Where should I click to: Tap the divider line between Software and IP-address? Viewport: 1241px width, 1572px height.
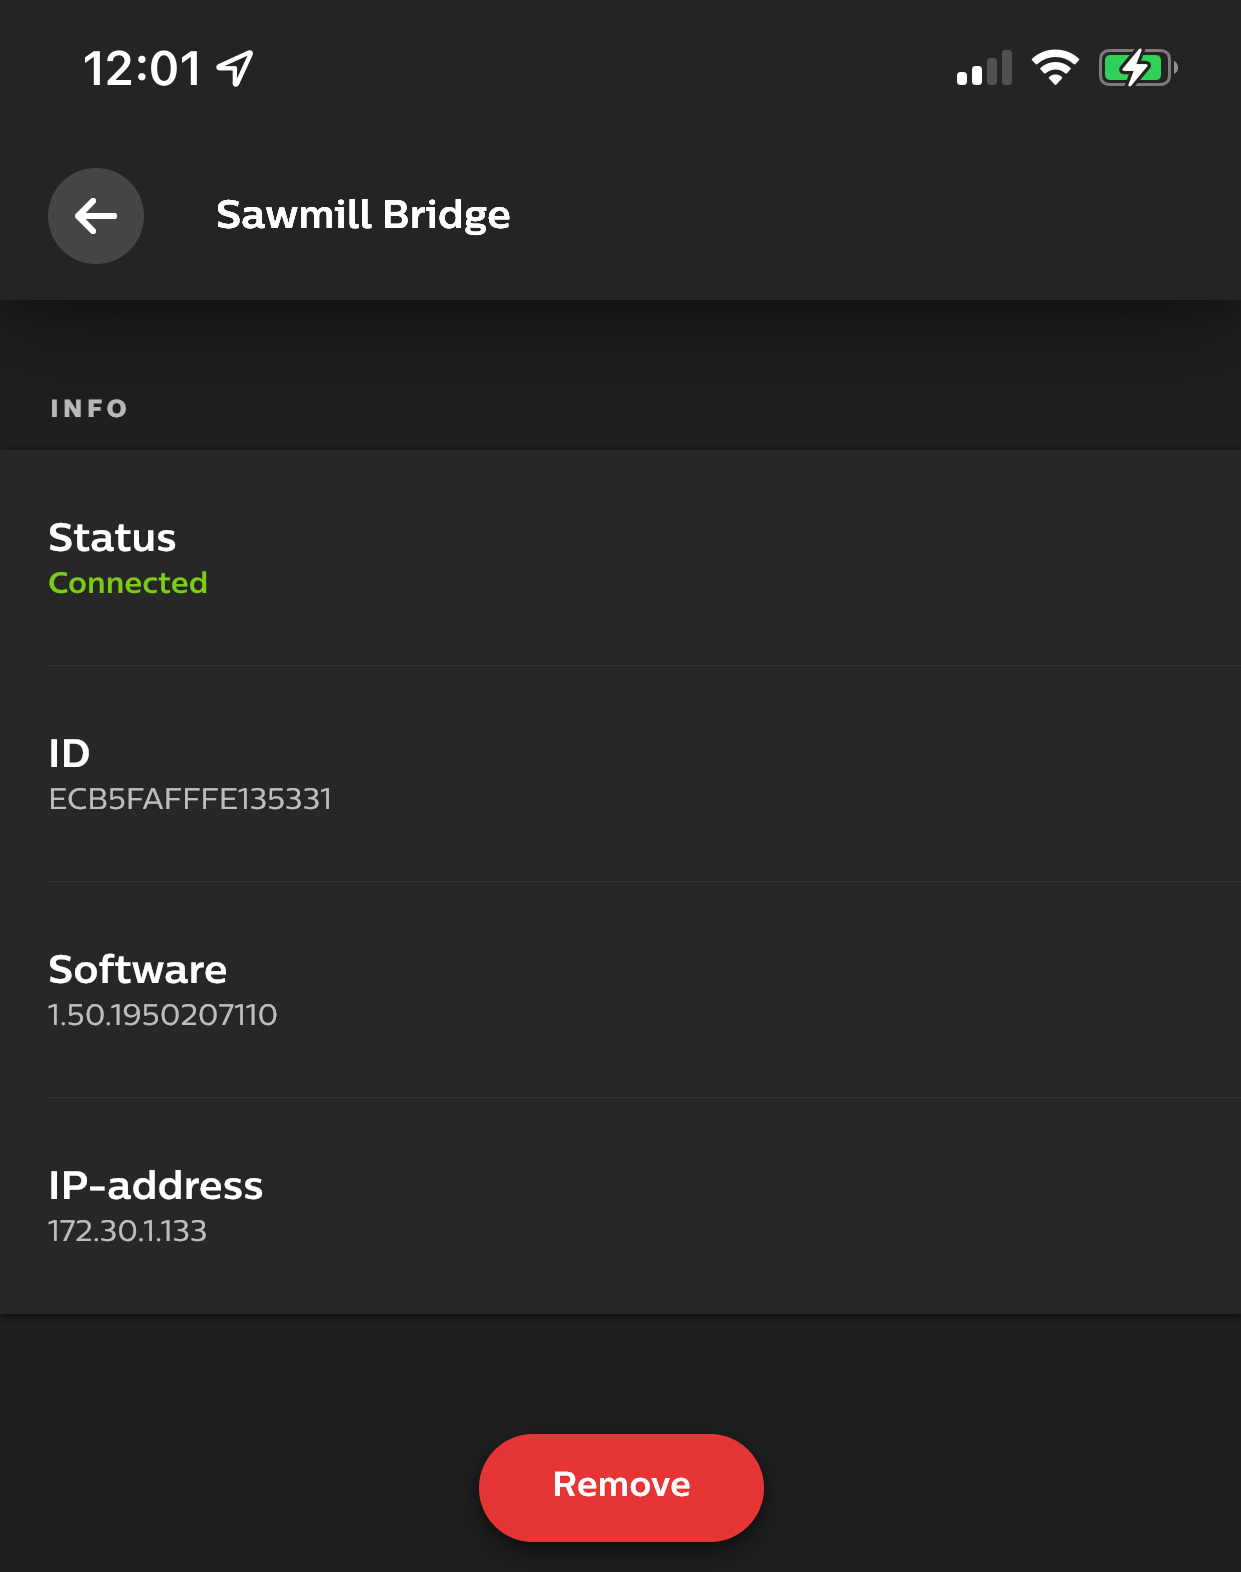(644, 1098)
